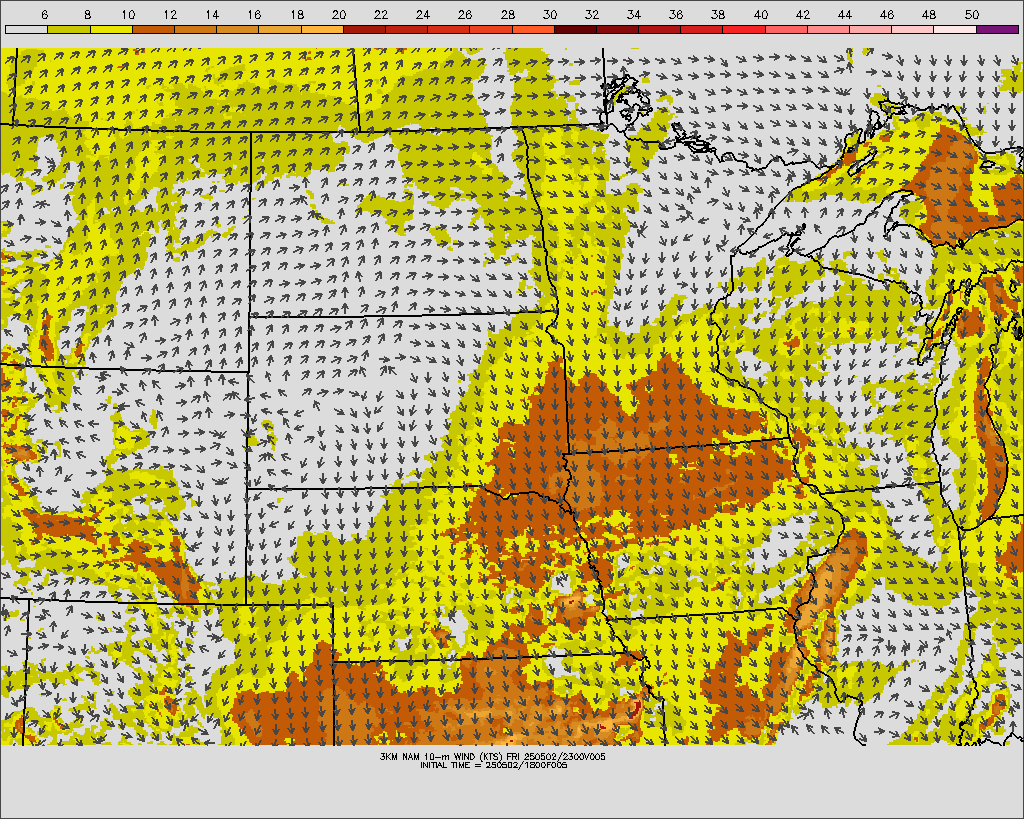Viewport: 1024px width, 819px height.
Task: Click the legend label "44"
Action: (844, 14)
